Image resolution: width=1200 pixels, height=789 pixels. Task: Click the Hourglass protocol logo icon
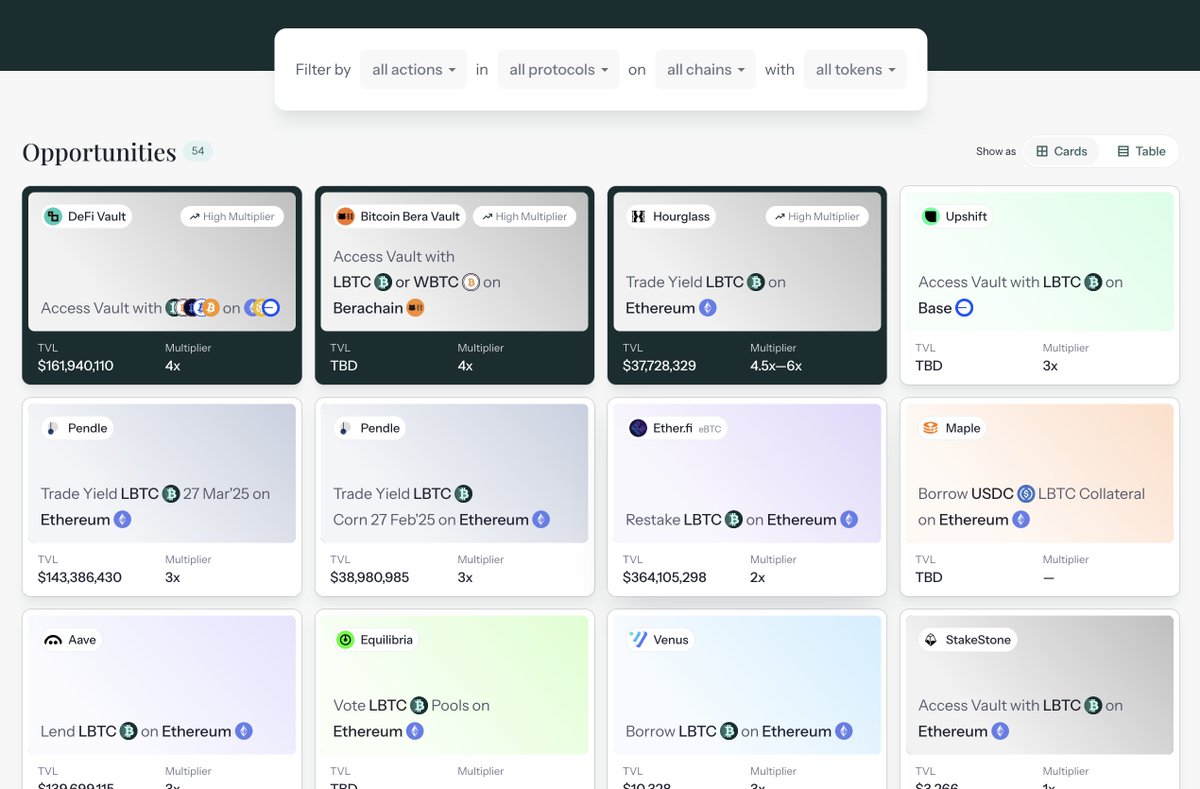coord(638,216)
